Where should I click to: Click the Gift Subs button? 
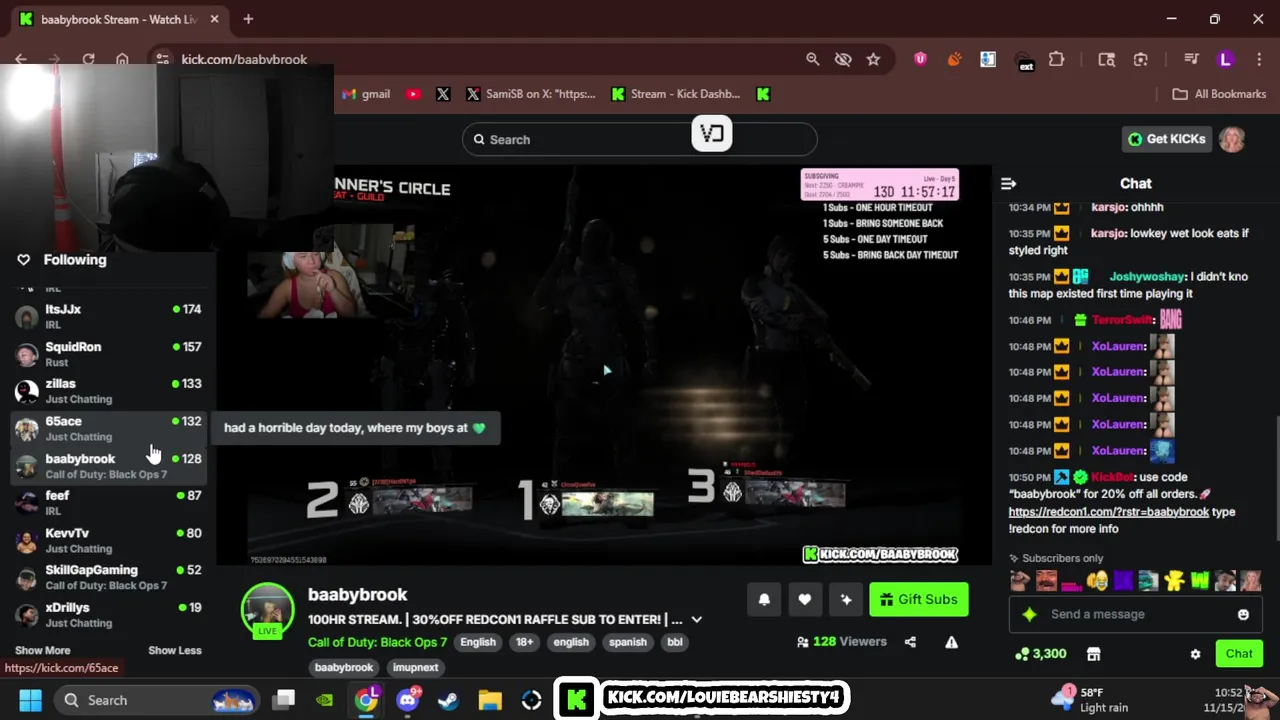pos(919,599)
